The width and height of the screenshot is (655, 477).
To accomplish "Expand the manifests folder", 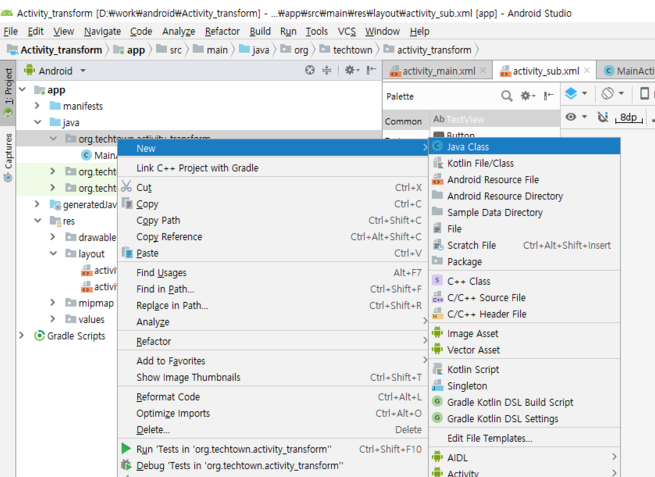I will (x=37, y=106).
